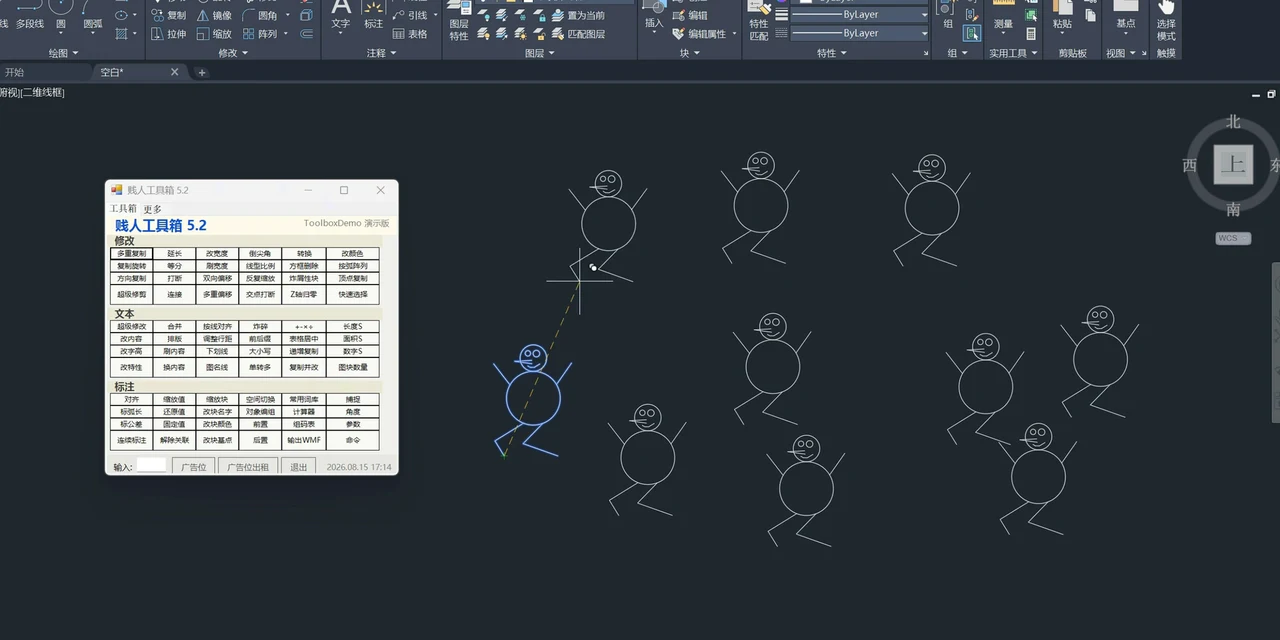Screen dimensions: 1280x640
Task: Click the 快速选择 button in toolbox
Action: (353, 295)
